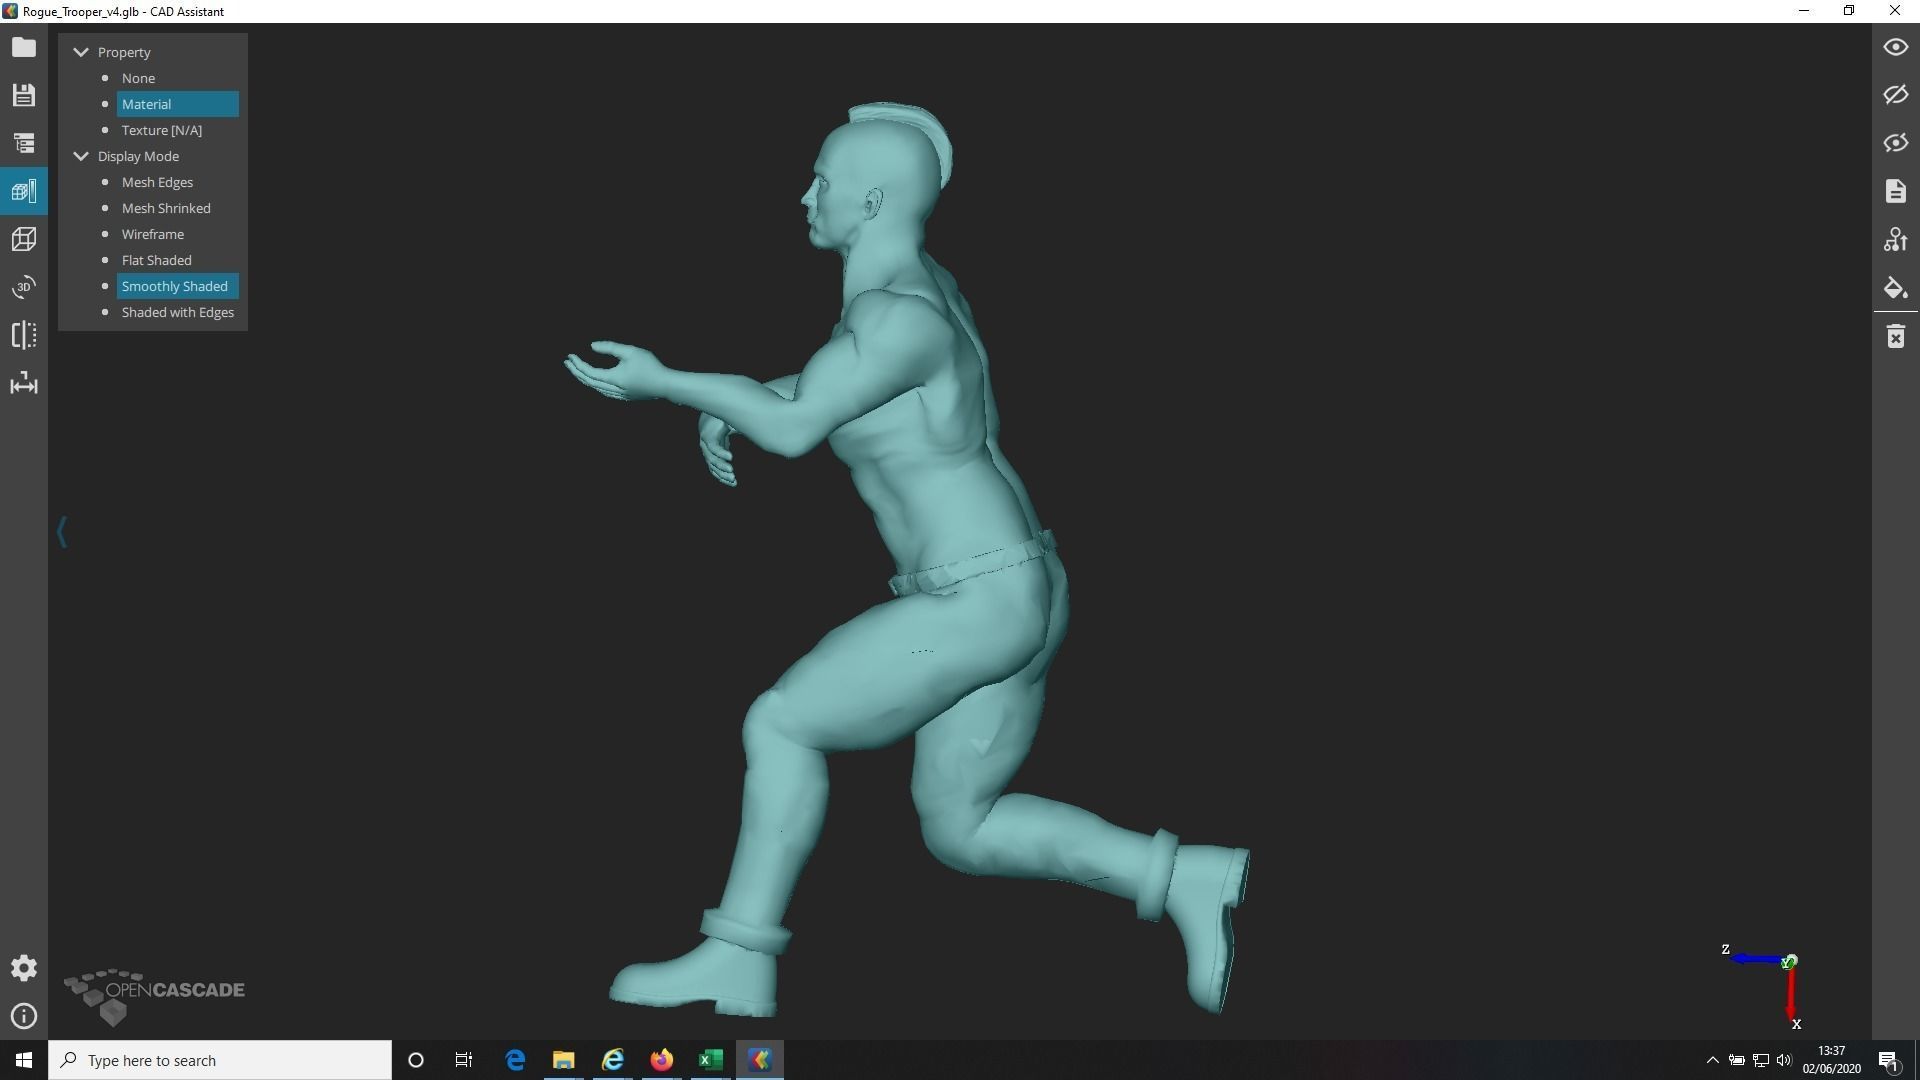Click the paint bucket color icon
Image resolution: width=1920 pixels, height=1080 pixels.
click(1895, 288)
